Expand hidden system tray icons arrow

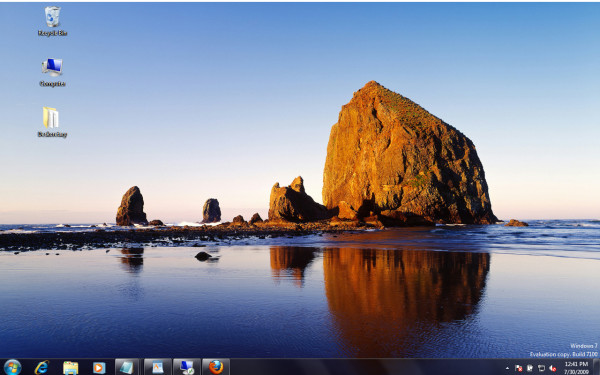(507, 368)
